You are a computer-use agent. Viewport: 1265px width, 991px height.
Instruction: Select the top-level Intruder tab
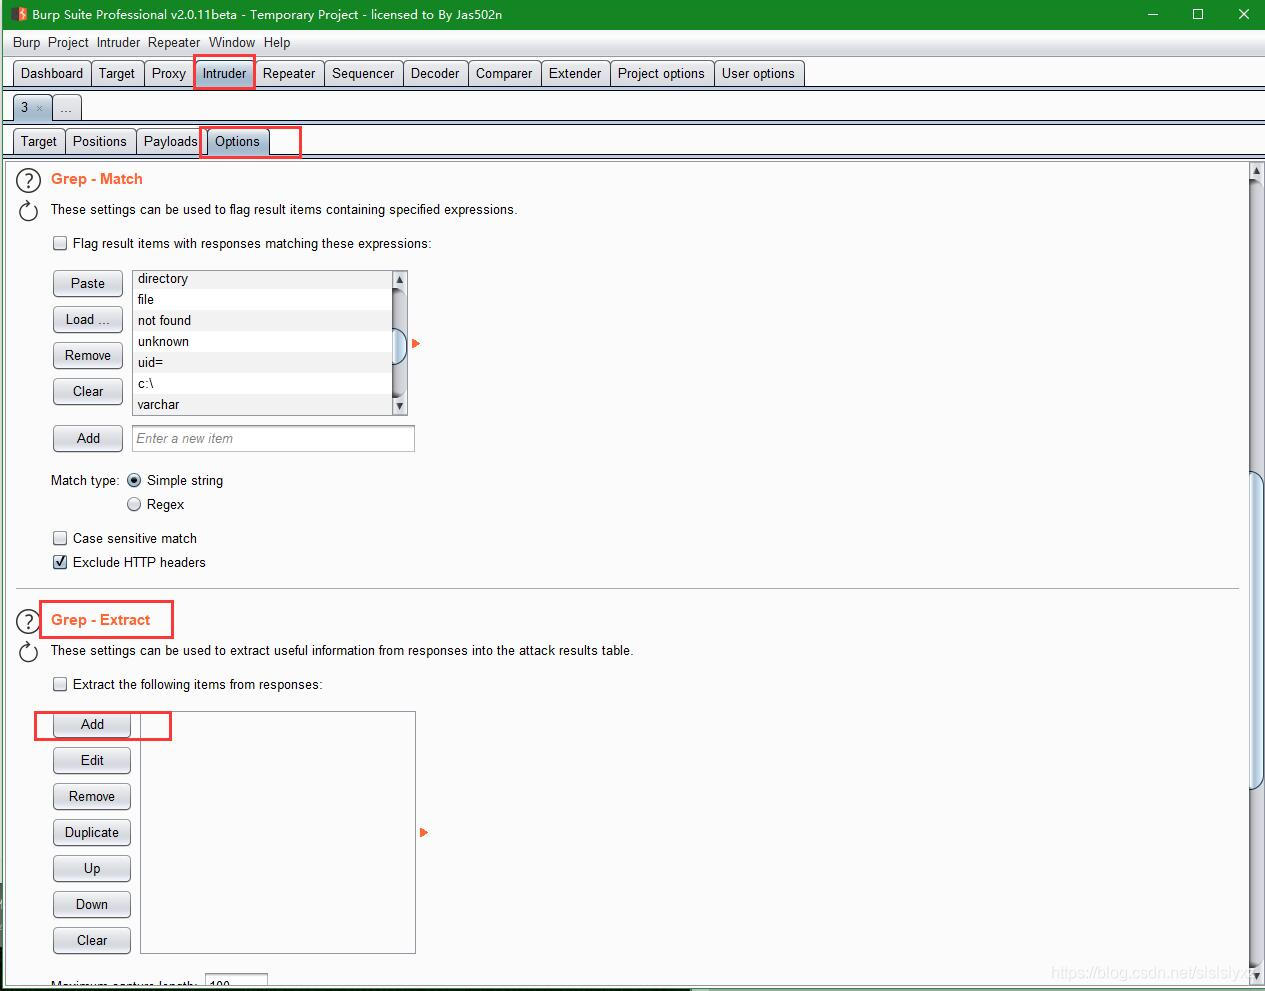224,73
